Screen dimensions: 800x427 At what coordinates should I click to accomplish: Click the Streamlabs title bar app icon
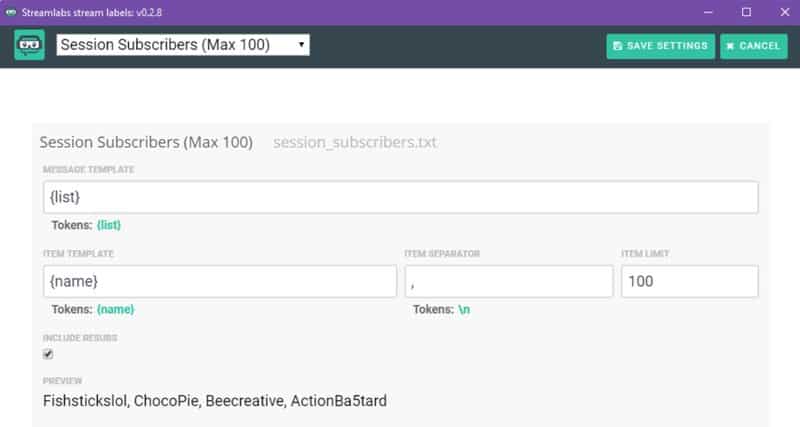(x=11, y=12)
